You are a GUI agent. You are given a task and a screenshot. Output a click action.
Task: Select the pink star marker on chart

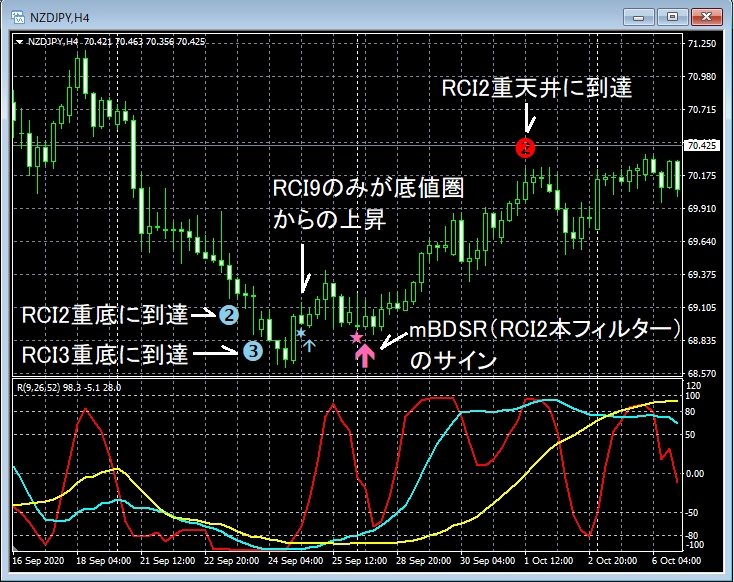356,338
